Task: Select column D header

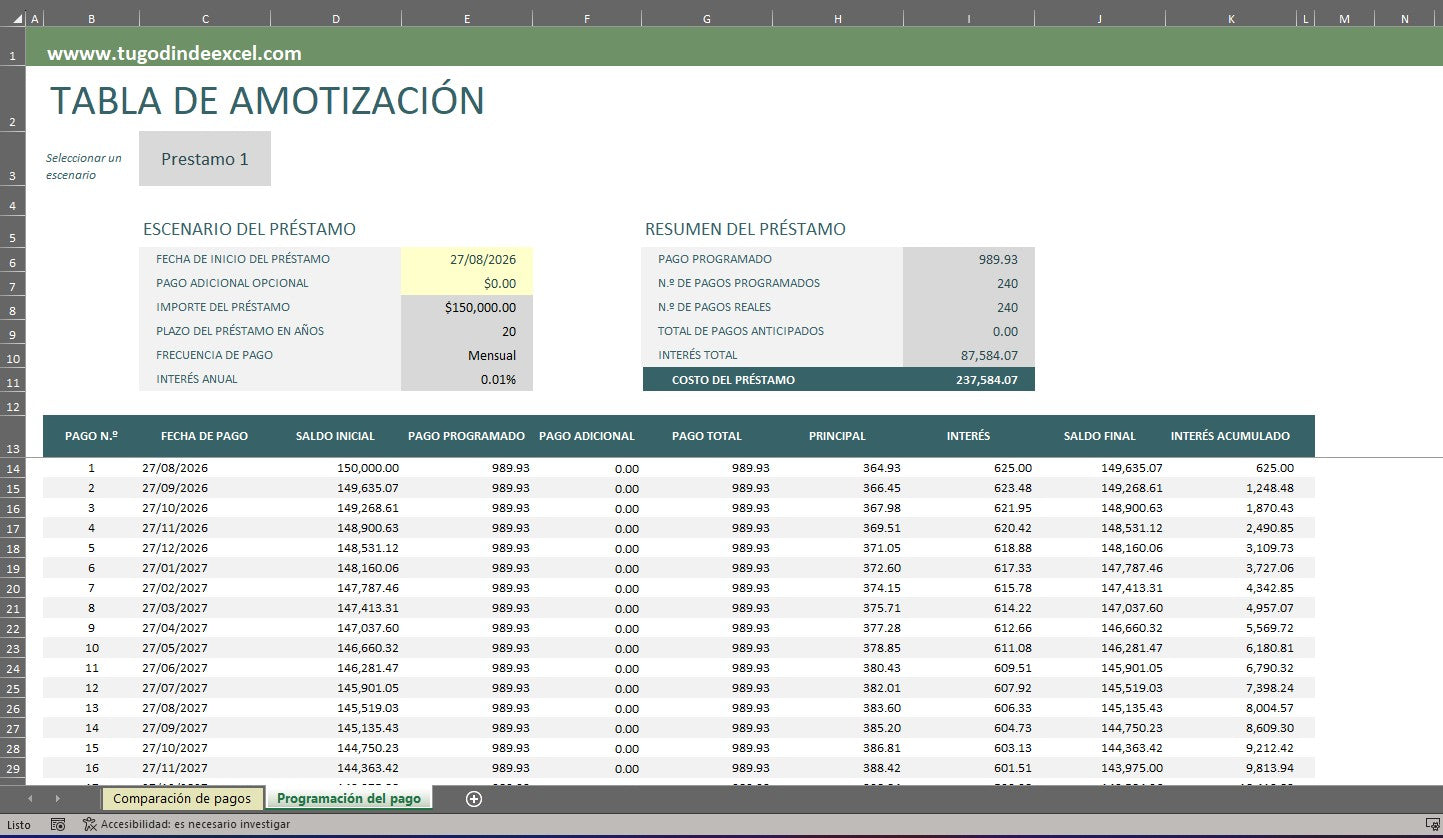Action: click(x=336, y=18)
